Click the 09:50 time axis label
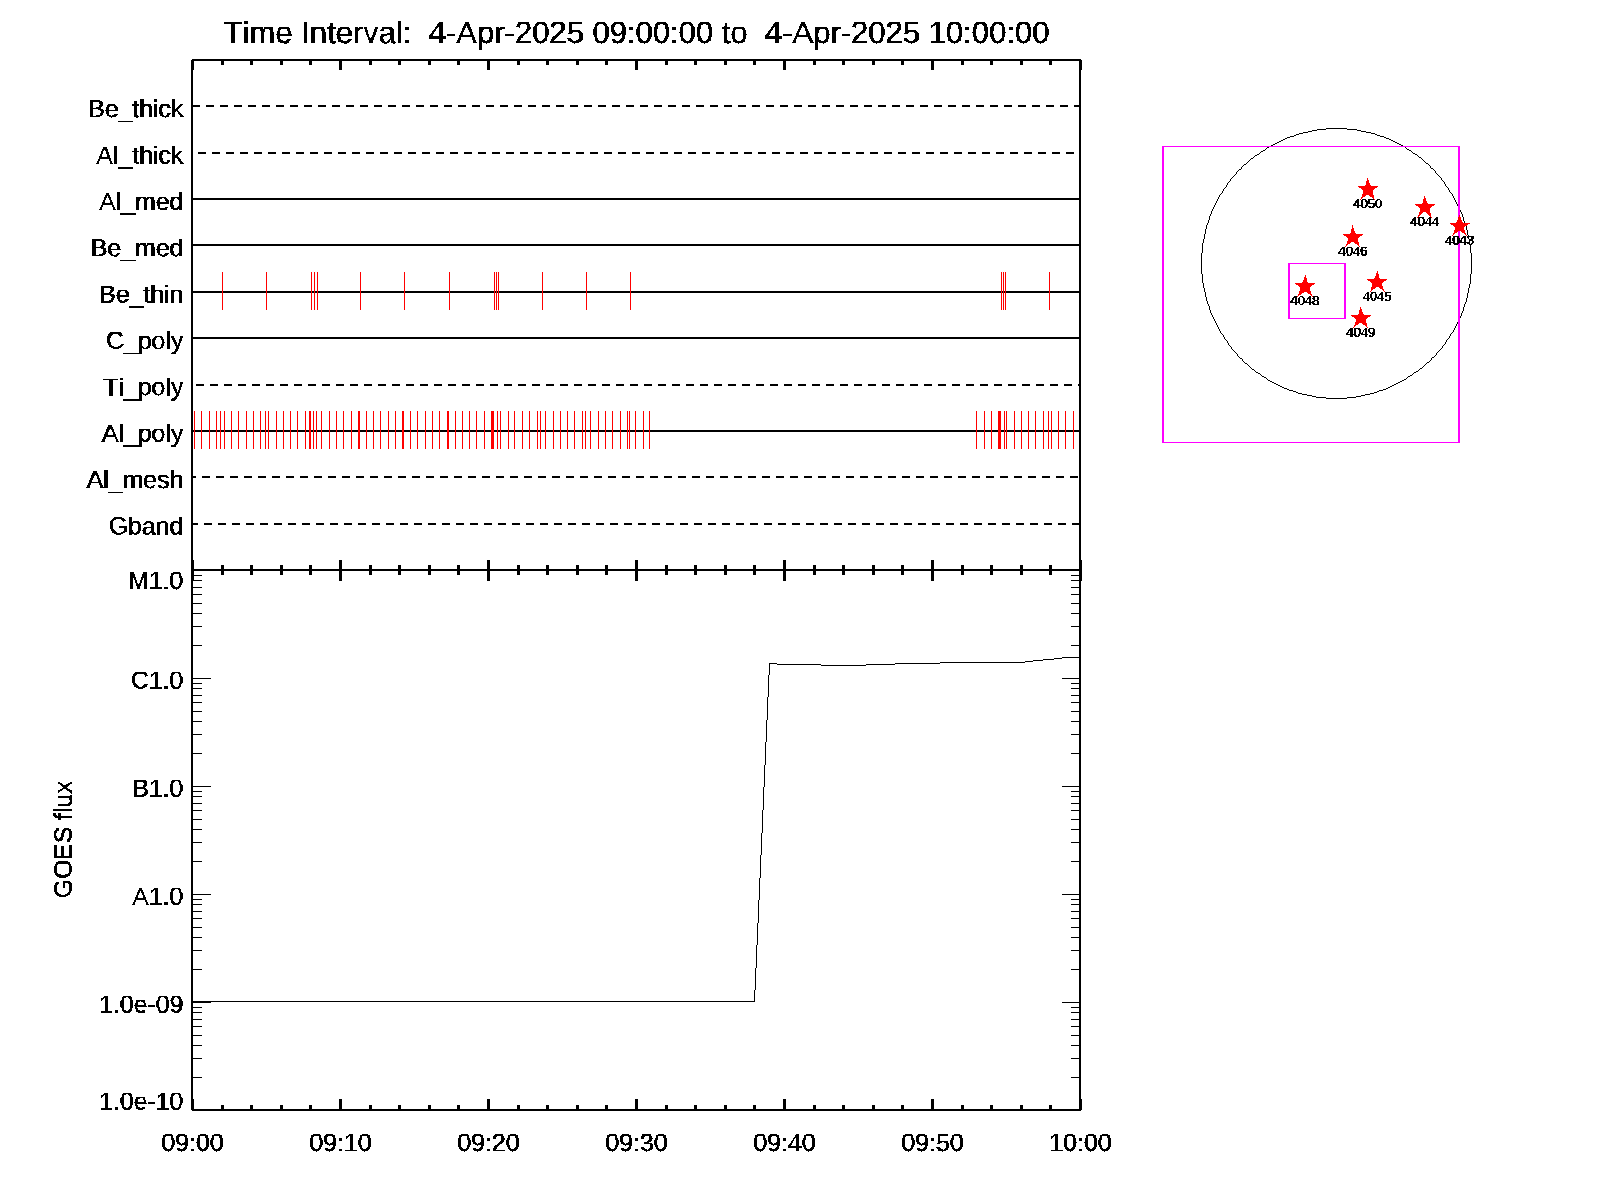Screen dimensions: 1600x1200 tap(932, 1143)
